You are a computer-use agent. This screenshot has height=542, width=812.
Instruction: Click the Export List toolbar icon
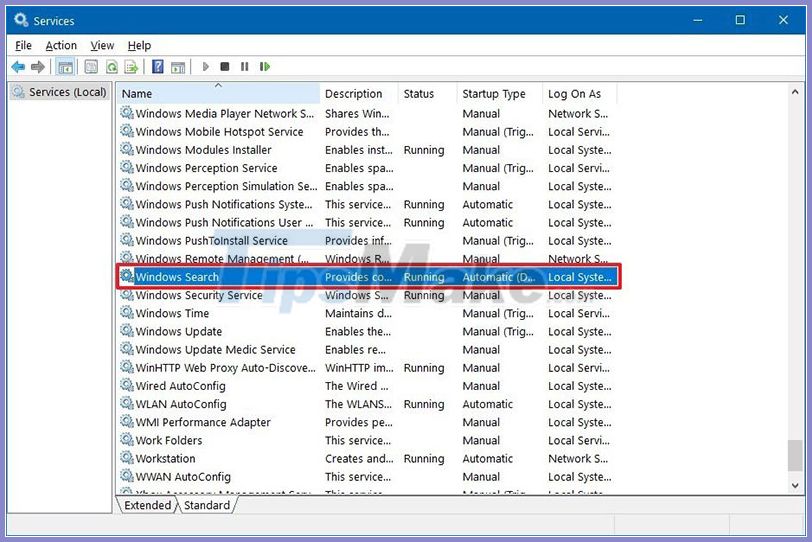(131, 67)
